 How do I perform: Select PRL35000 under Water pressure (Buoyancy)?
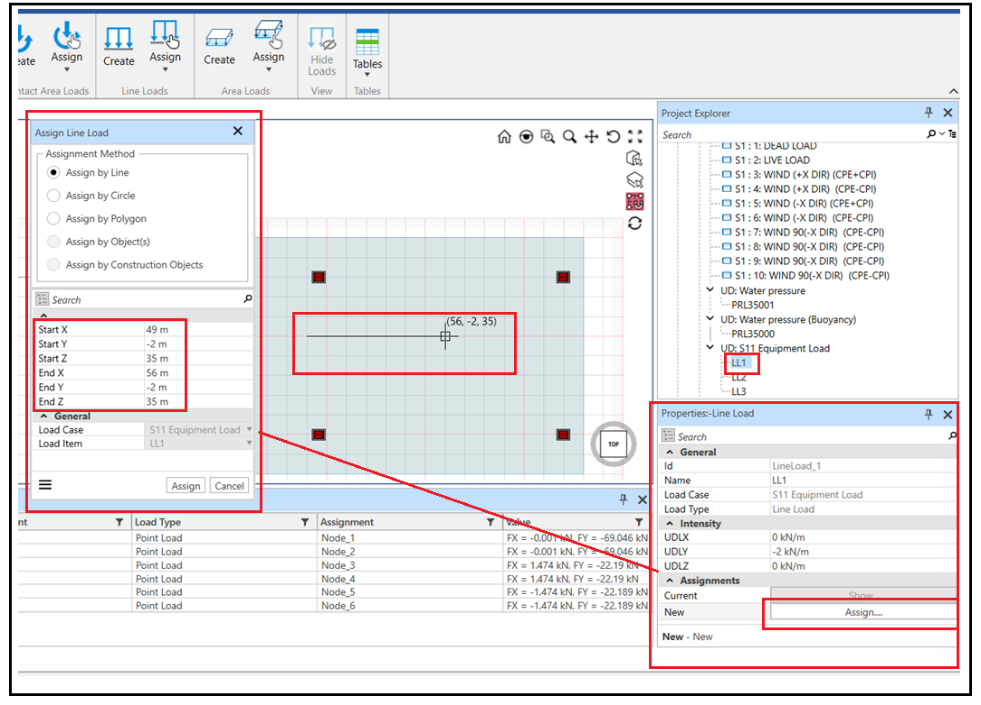click(755, 334)
